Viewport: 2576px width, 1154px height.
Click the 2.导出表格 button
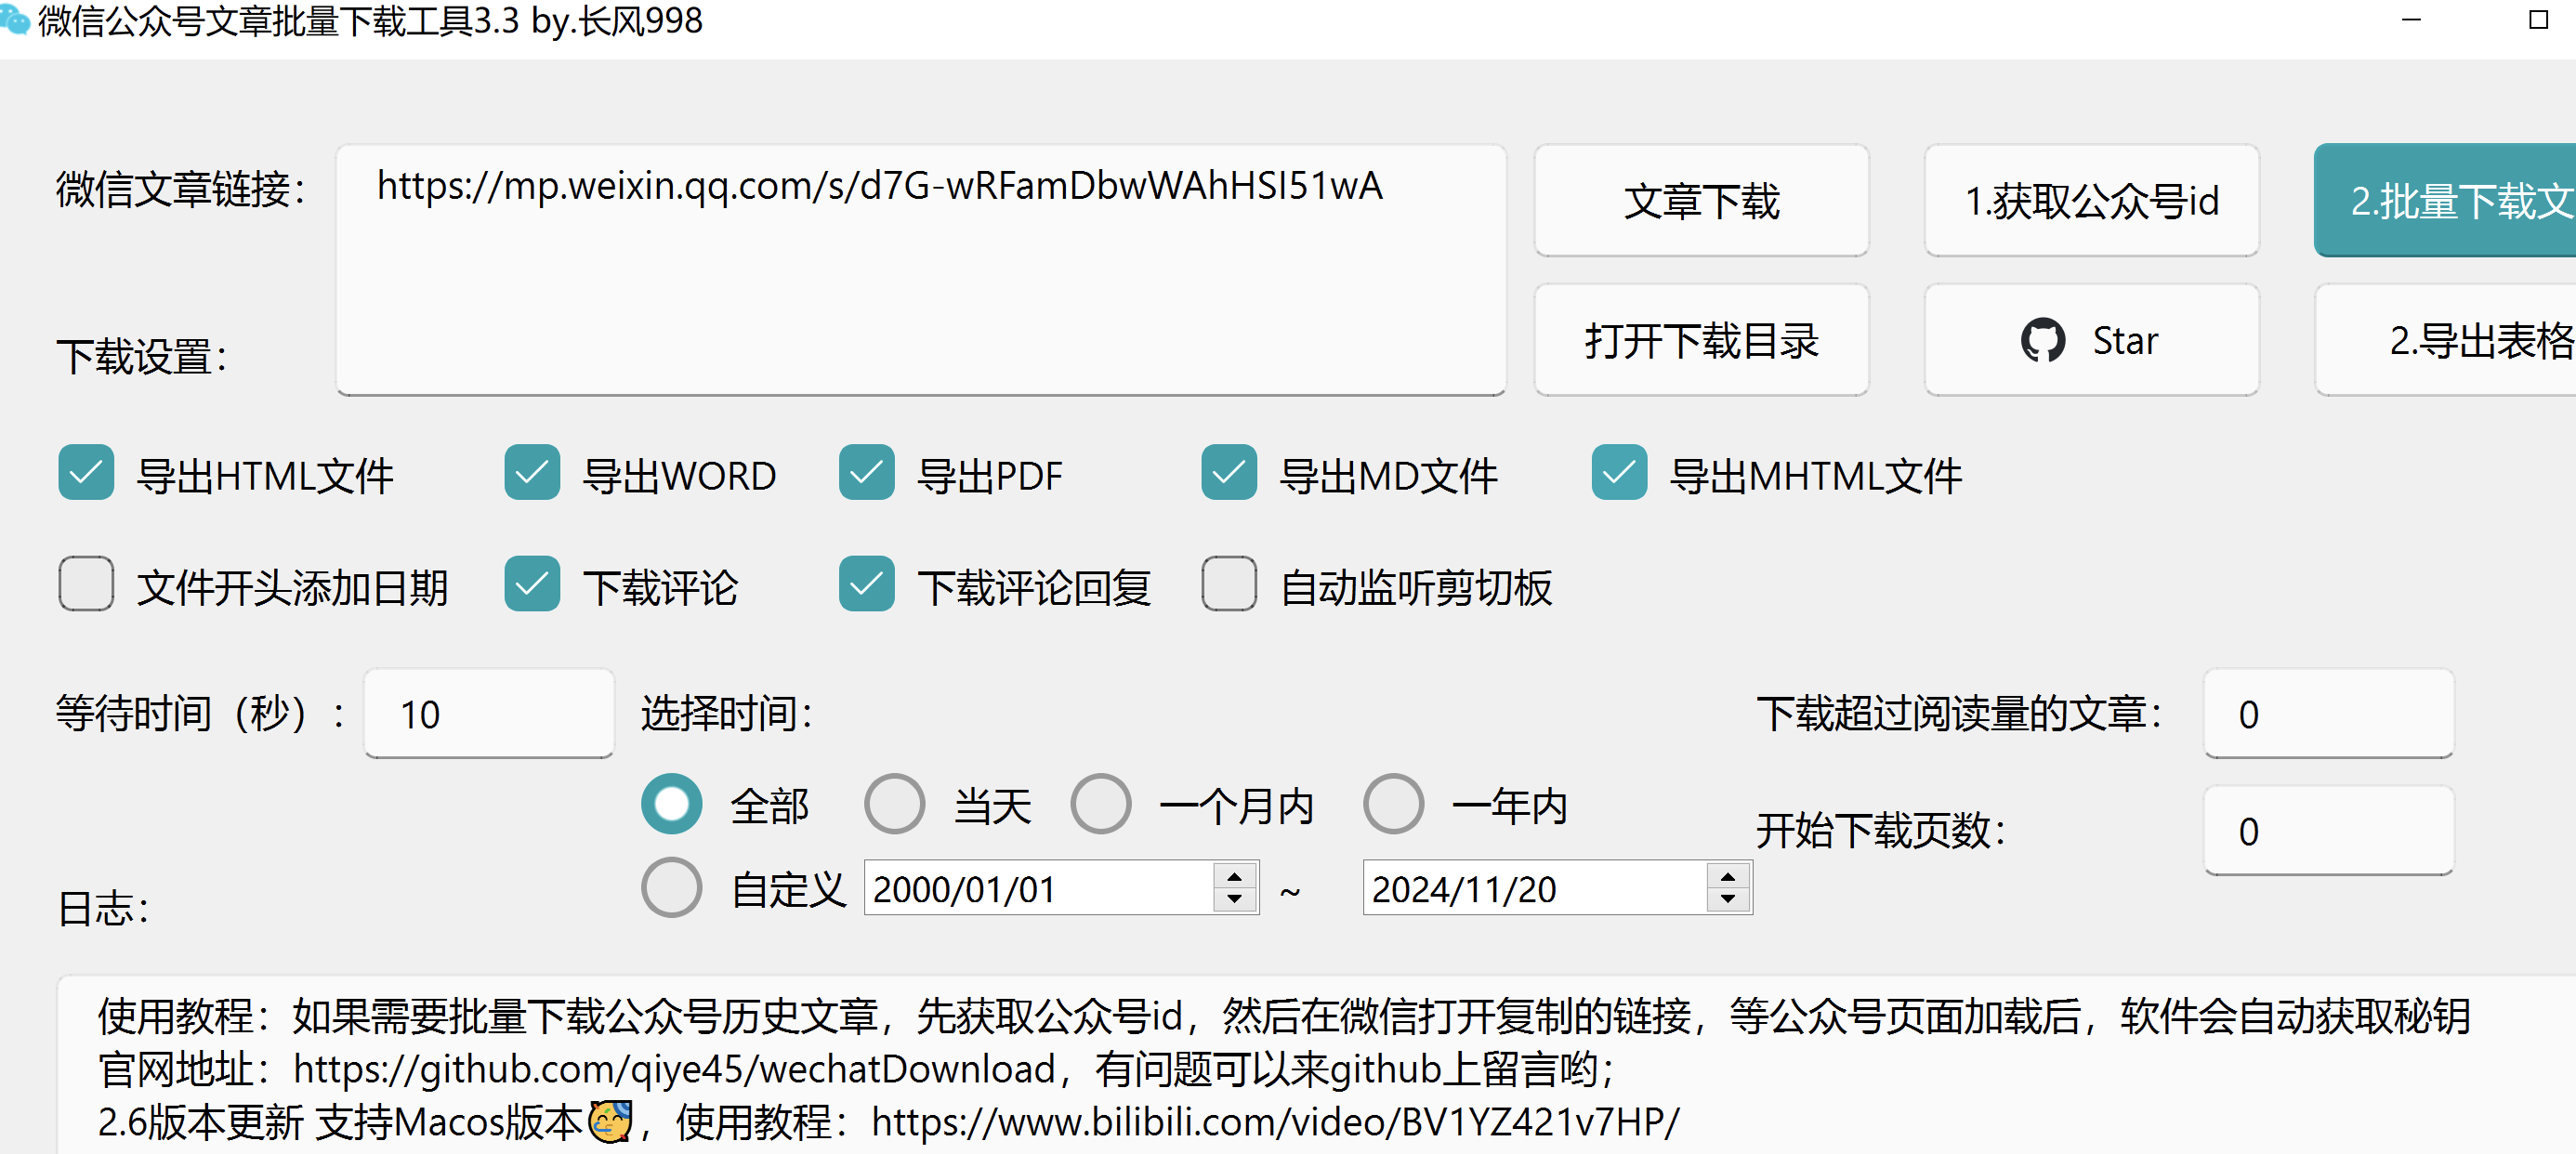(2446, 341)
